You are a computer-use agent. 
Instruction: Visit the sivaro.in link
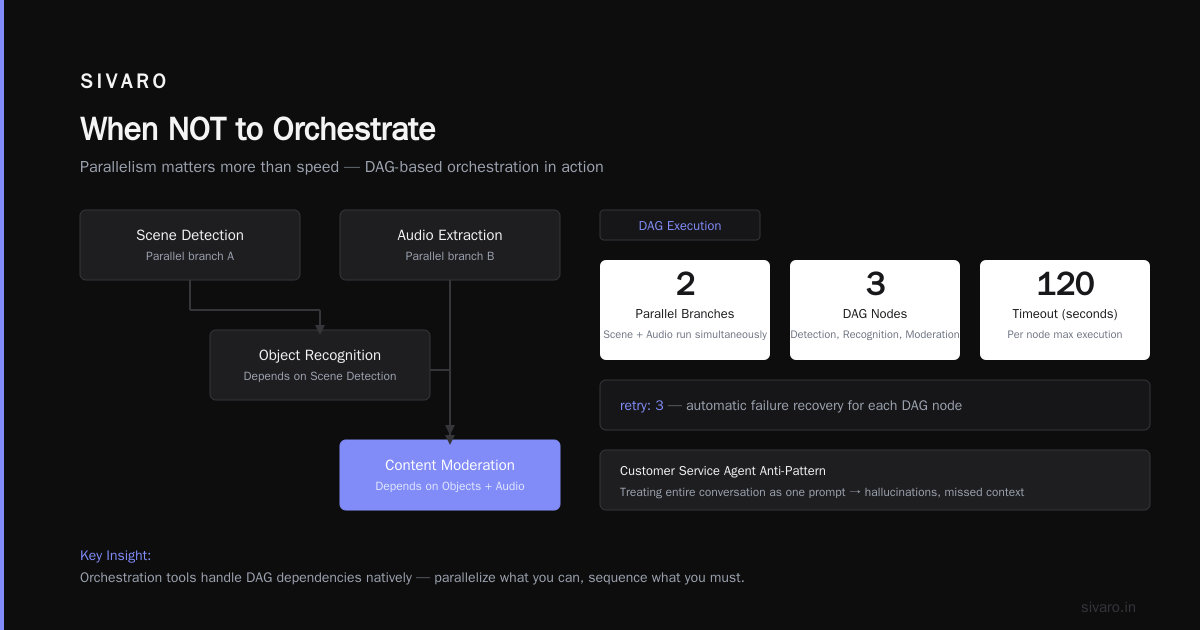coord(1108,607)
